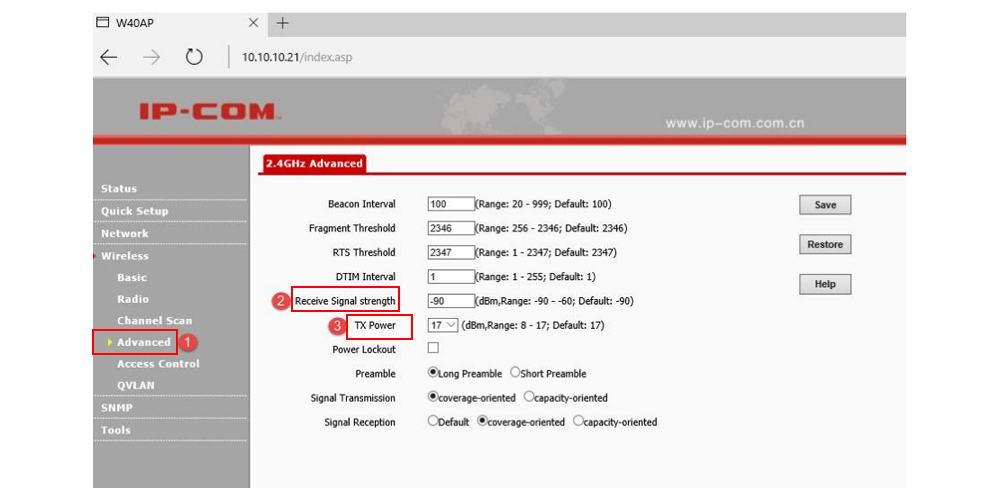
Task: Open the Status menu in sidebar
Action: point(119,189)
